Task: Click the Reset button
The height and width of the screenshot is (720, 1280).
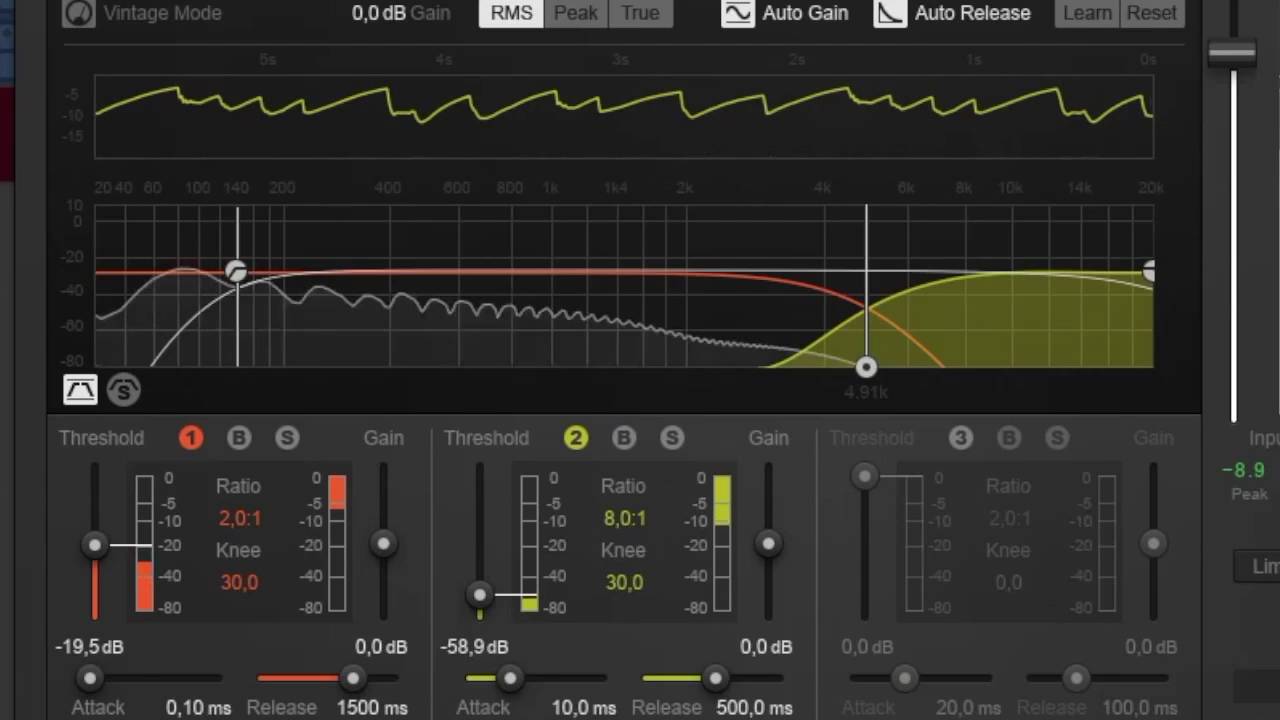Action: [1152, 13]
